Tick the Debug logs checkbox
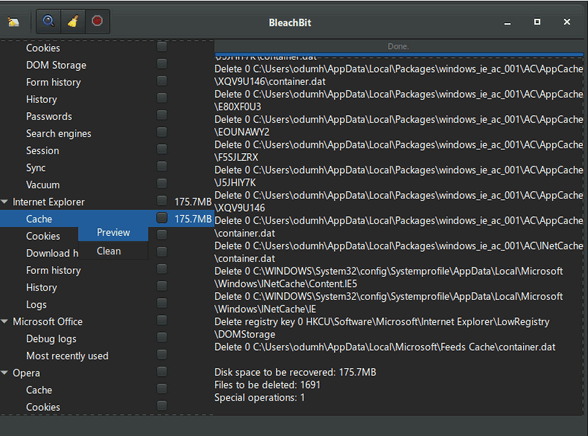This screenshot has width=588, height=436. [162, 338]
